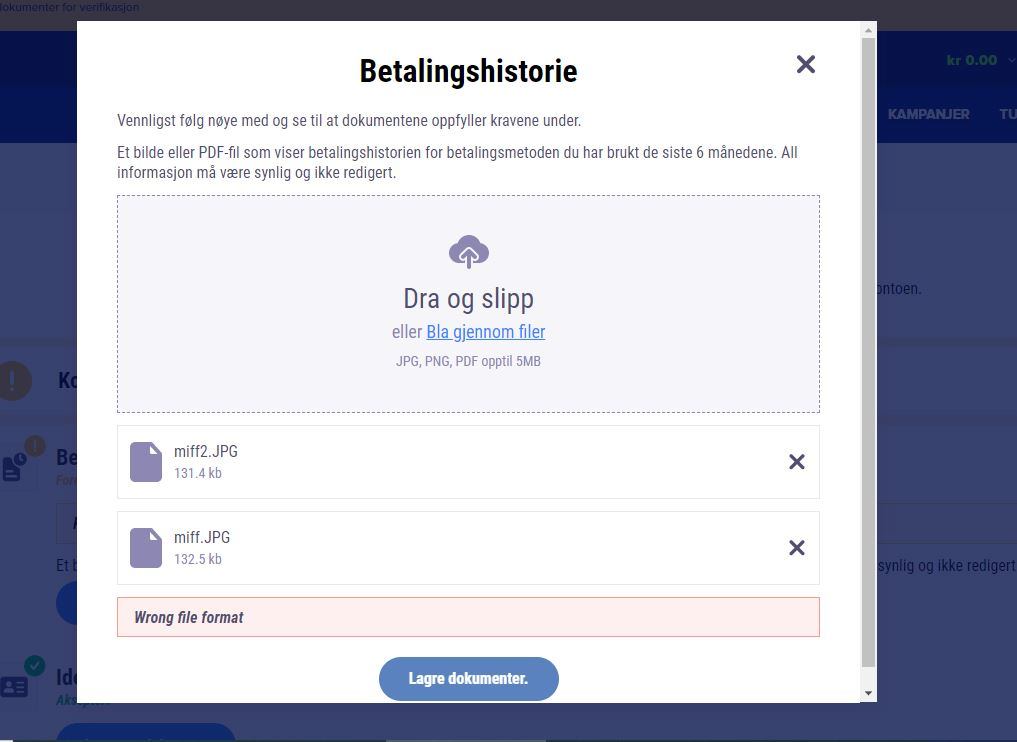Remove the miff.JPG file
This screenshot has width=1017, height=742.
(x=796, y=548)
